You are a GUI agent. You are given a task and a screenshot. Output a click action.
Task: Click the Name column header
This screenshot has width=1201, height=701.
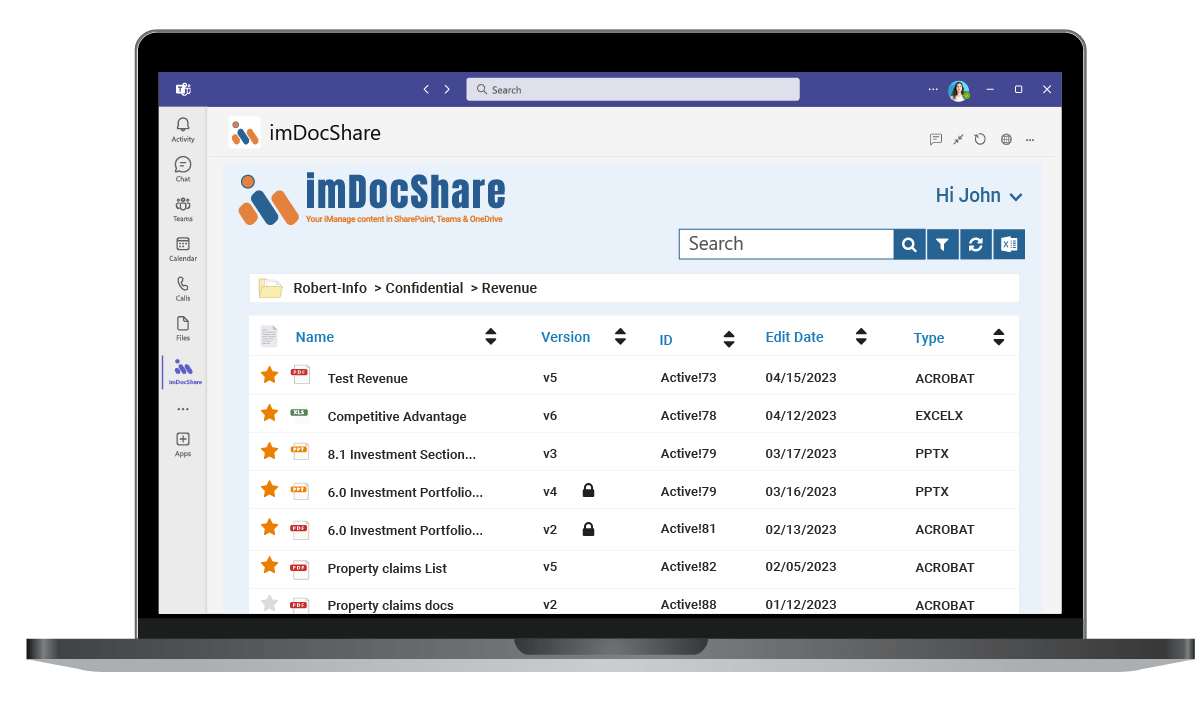click(x=315, y=337)
